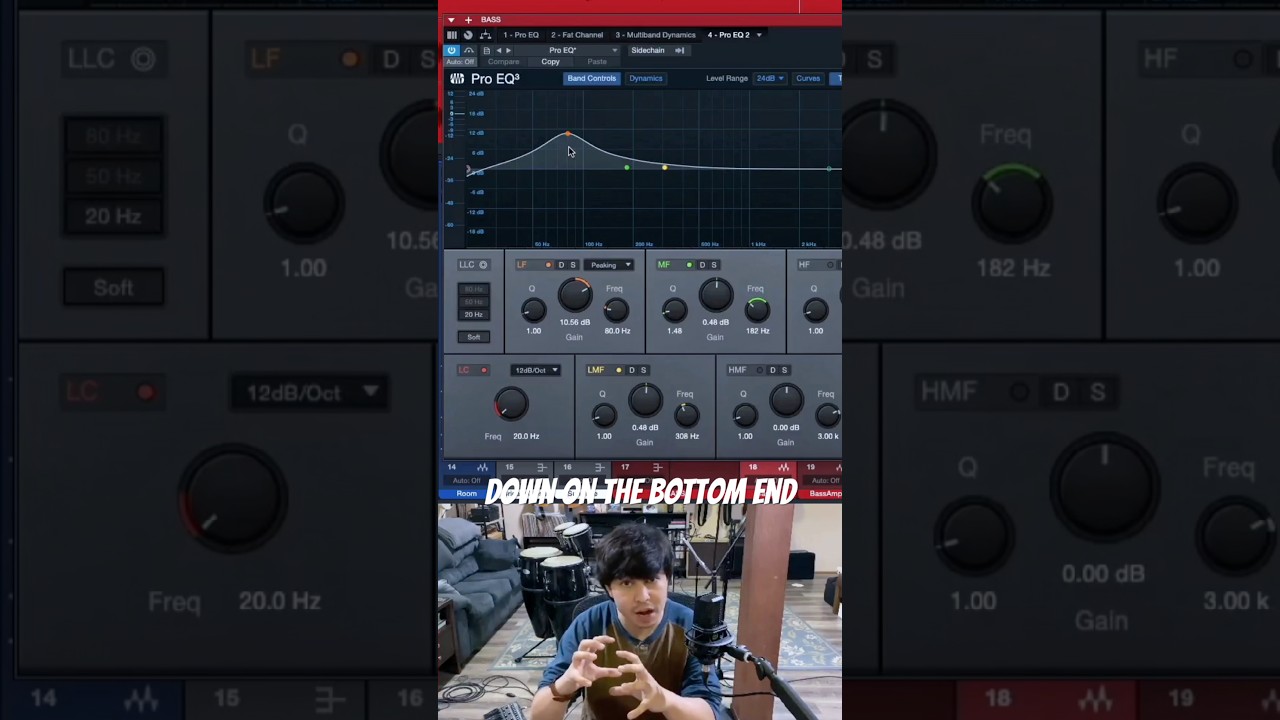This screenshot has width=1280, height=720.
Task: Click the sidechain input arrow icon
Action: [x=680, y=50]
